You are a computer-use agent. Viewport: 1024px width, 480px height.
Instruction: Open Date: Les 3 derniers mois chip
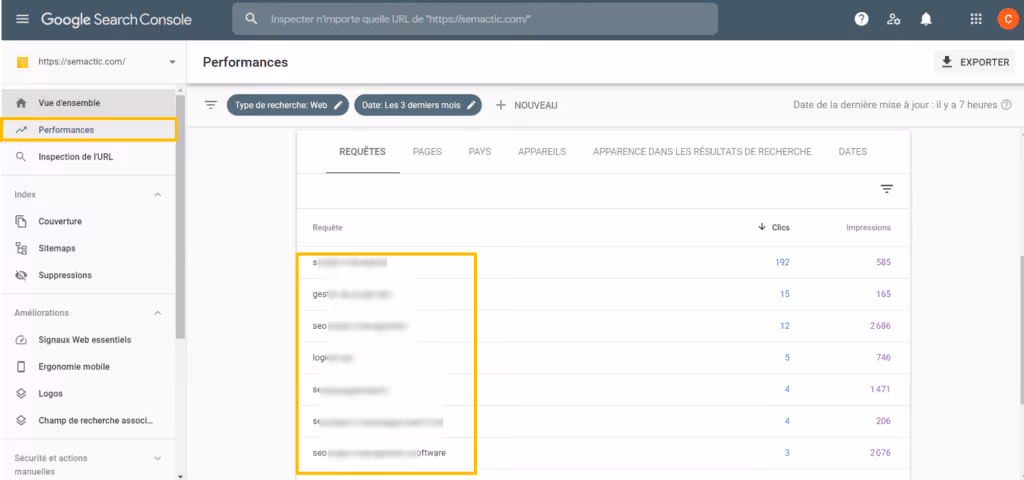point(418,105)
